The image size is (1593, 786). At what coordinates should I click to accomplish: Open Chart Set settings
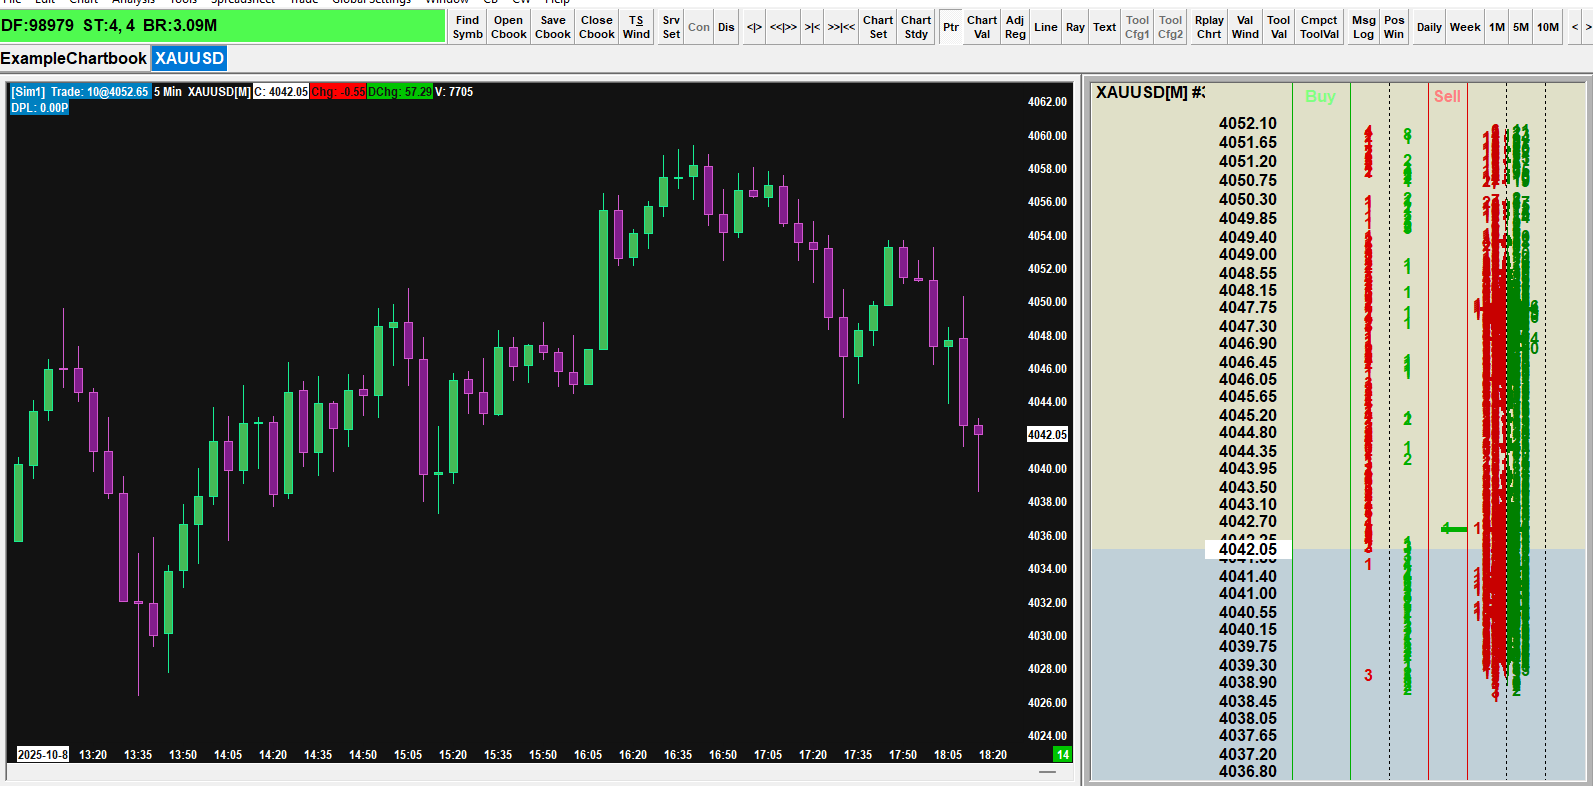(x=878, y=27)
